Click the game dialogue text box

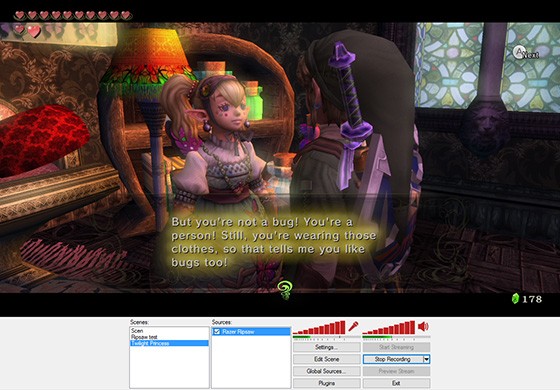coord(273,242)
